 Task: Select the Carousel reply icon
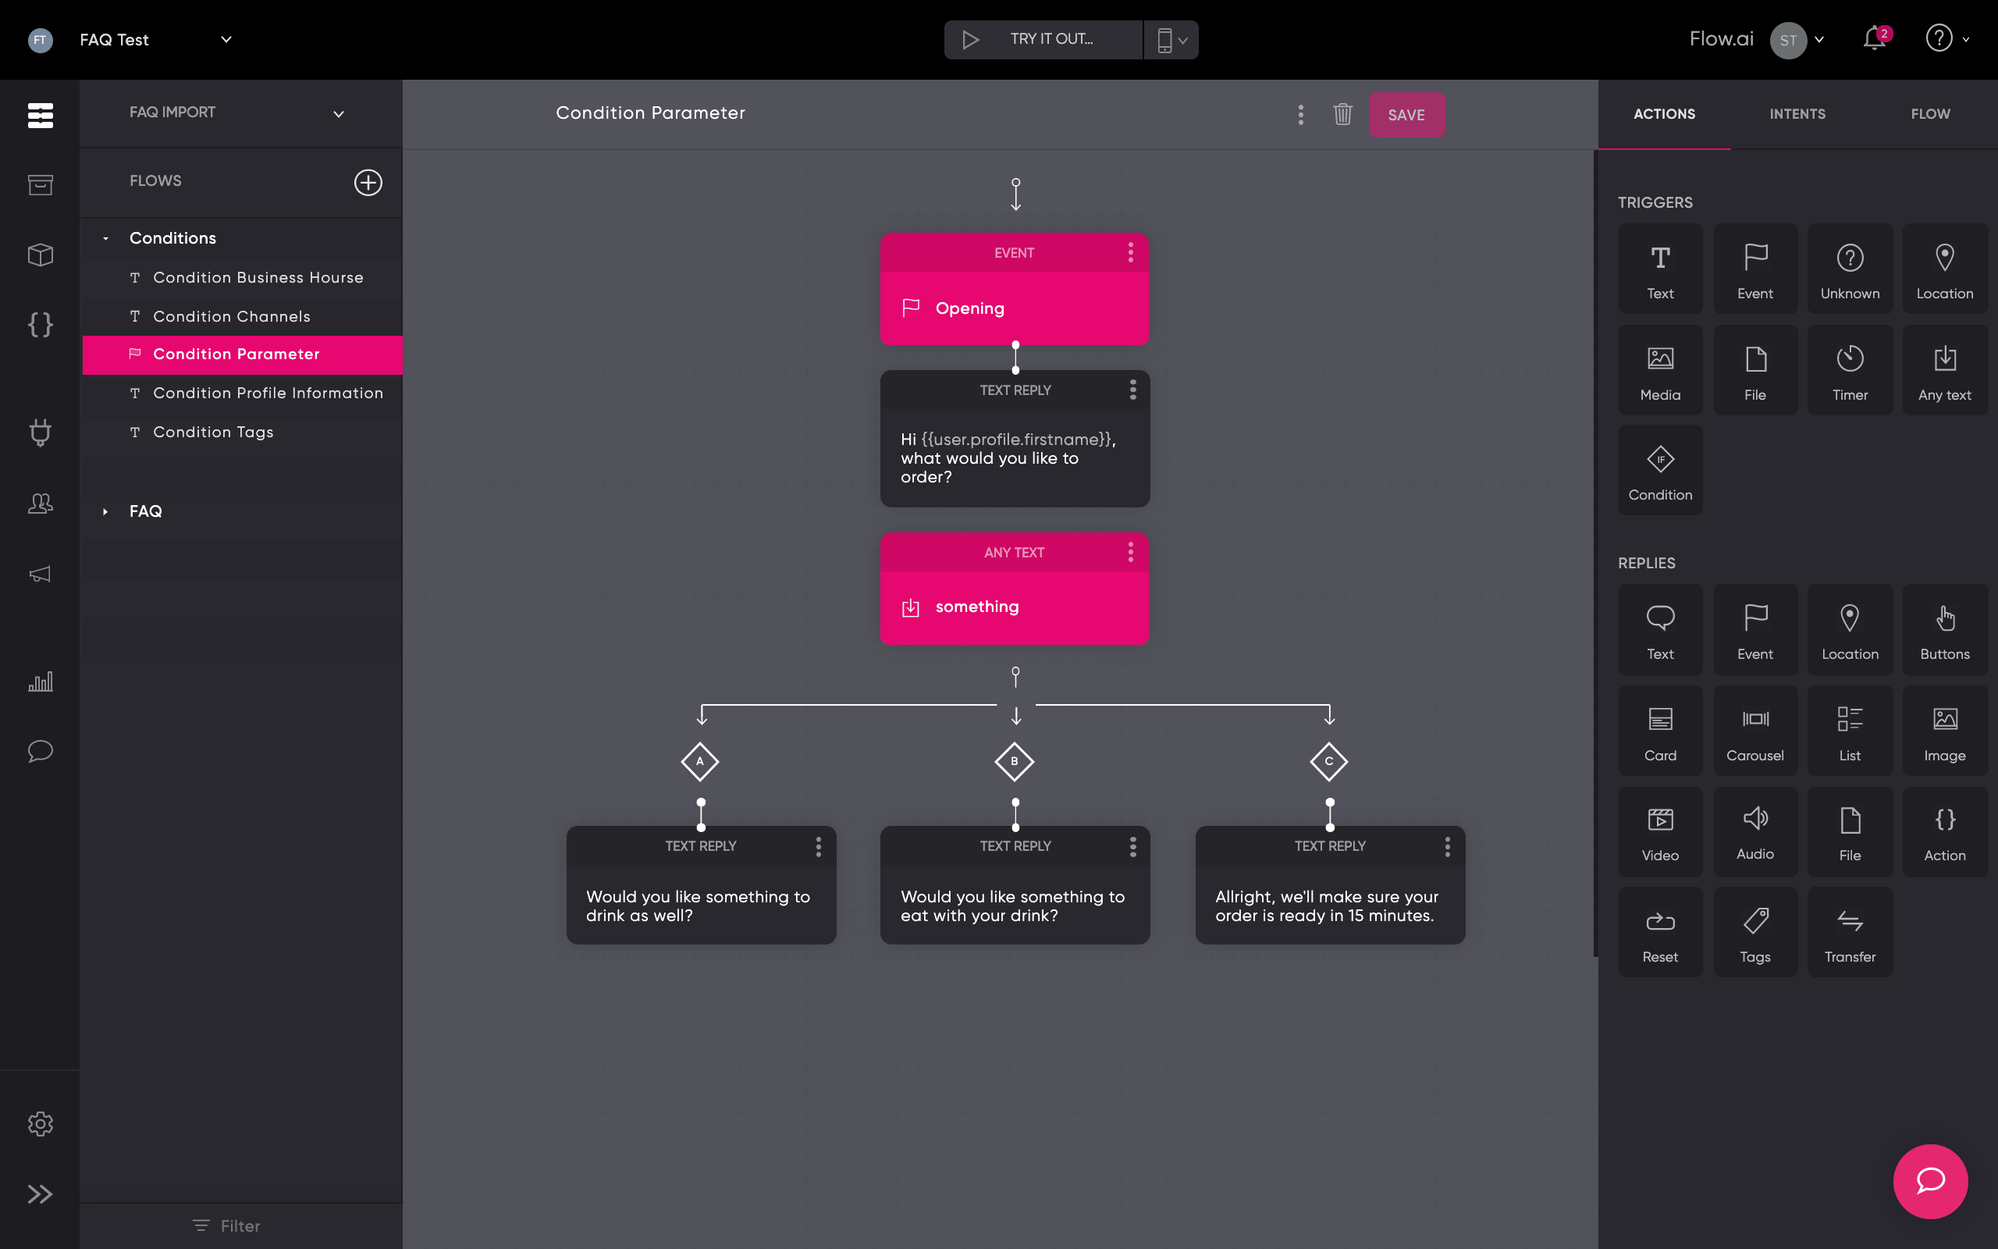click(1755, 730)
